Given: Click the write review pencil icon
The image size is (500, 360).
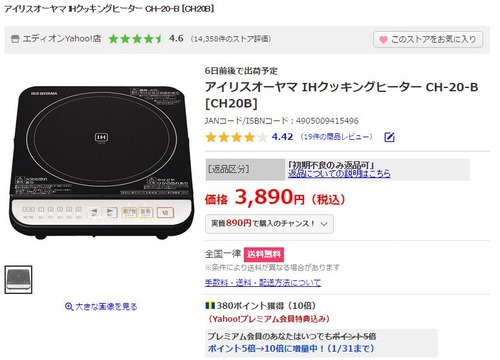Looking at the screenshot, I should pyautogui.click(x=389, y=137).
